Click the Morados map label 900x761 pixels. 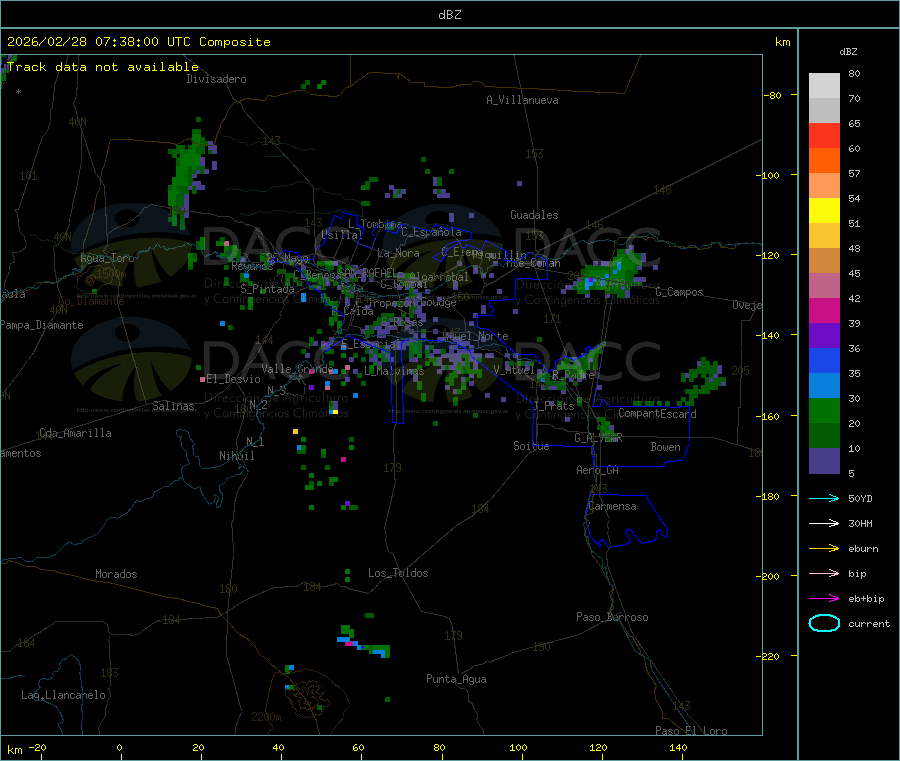116,574
